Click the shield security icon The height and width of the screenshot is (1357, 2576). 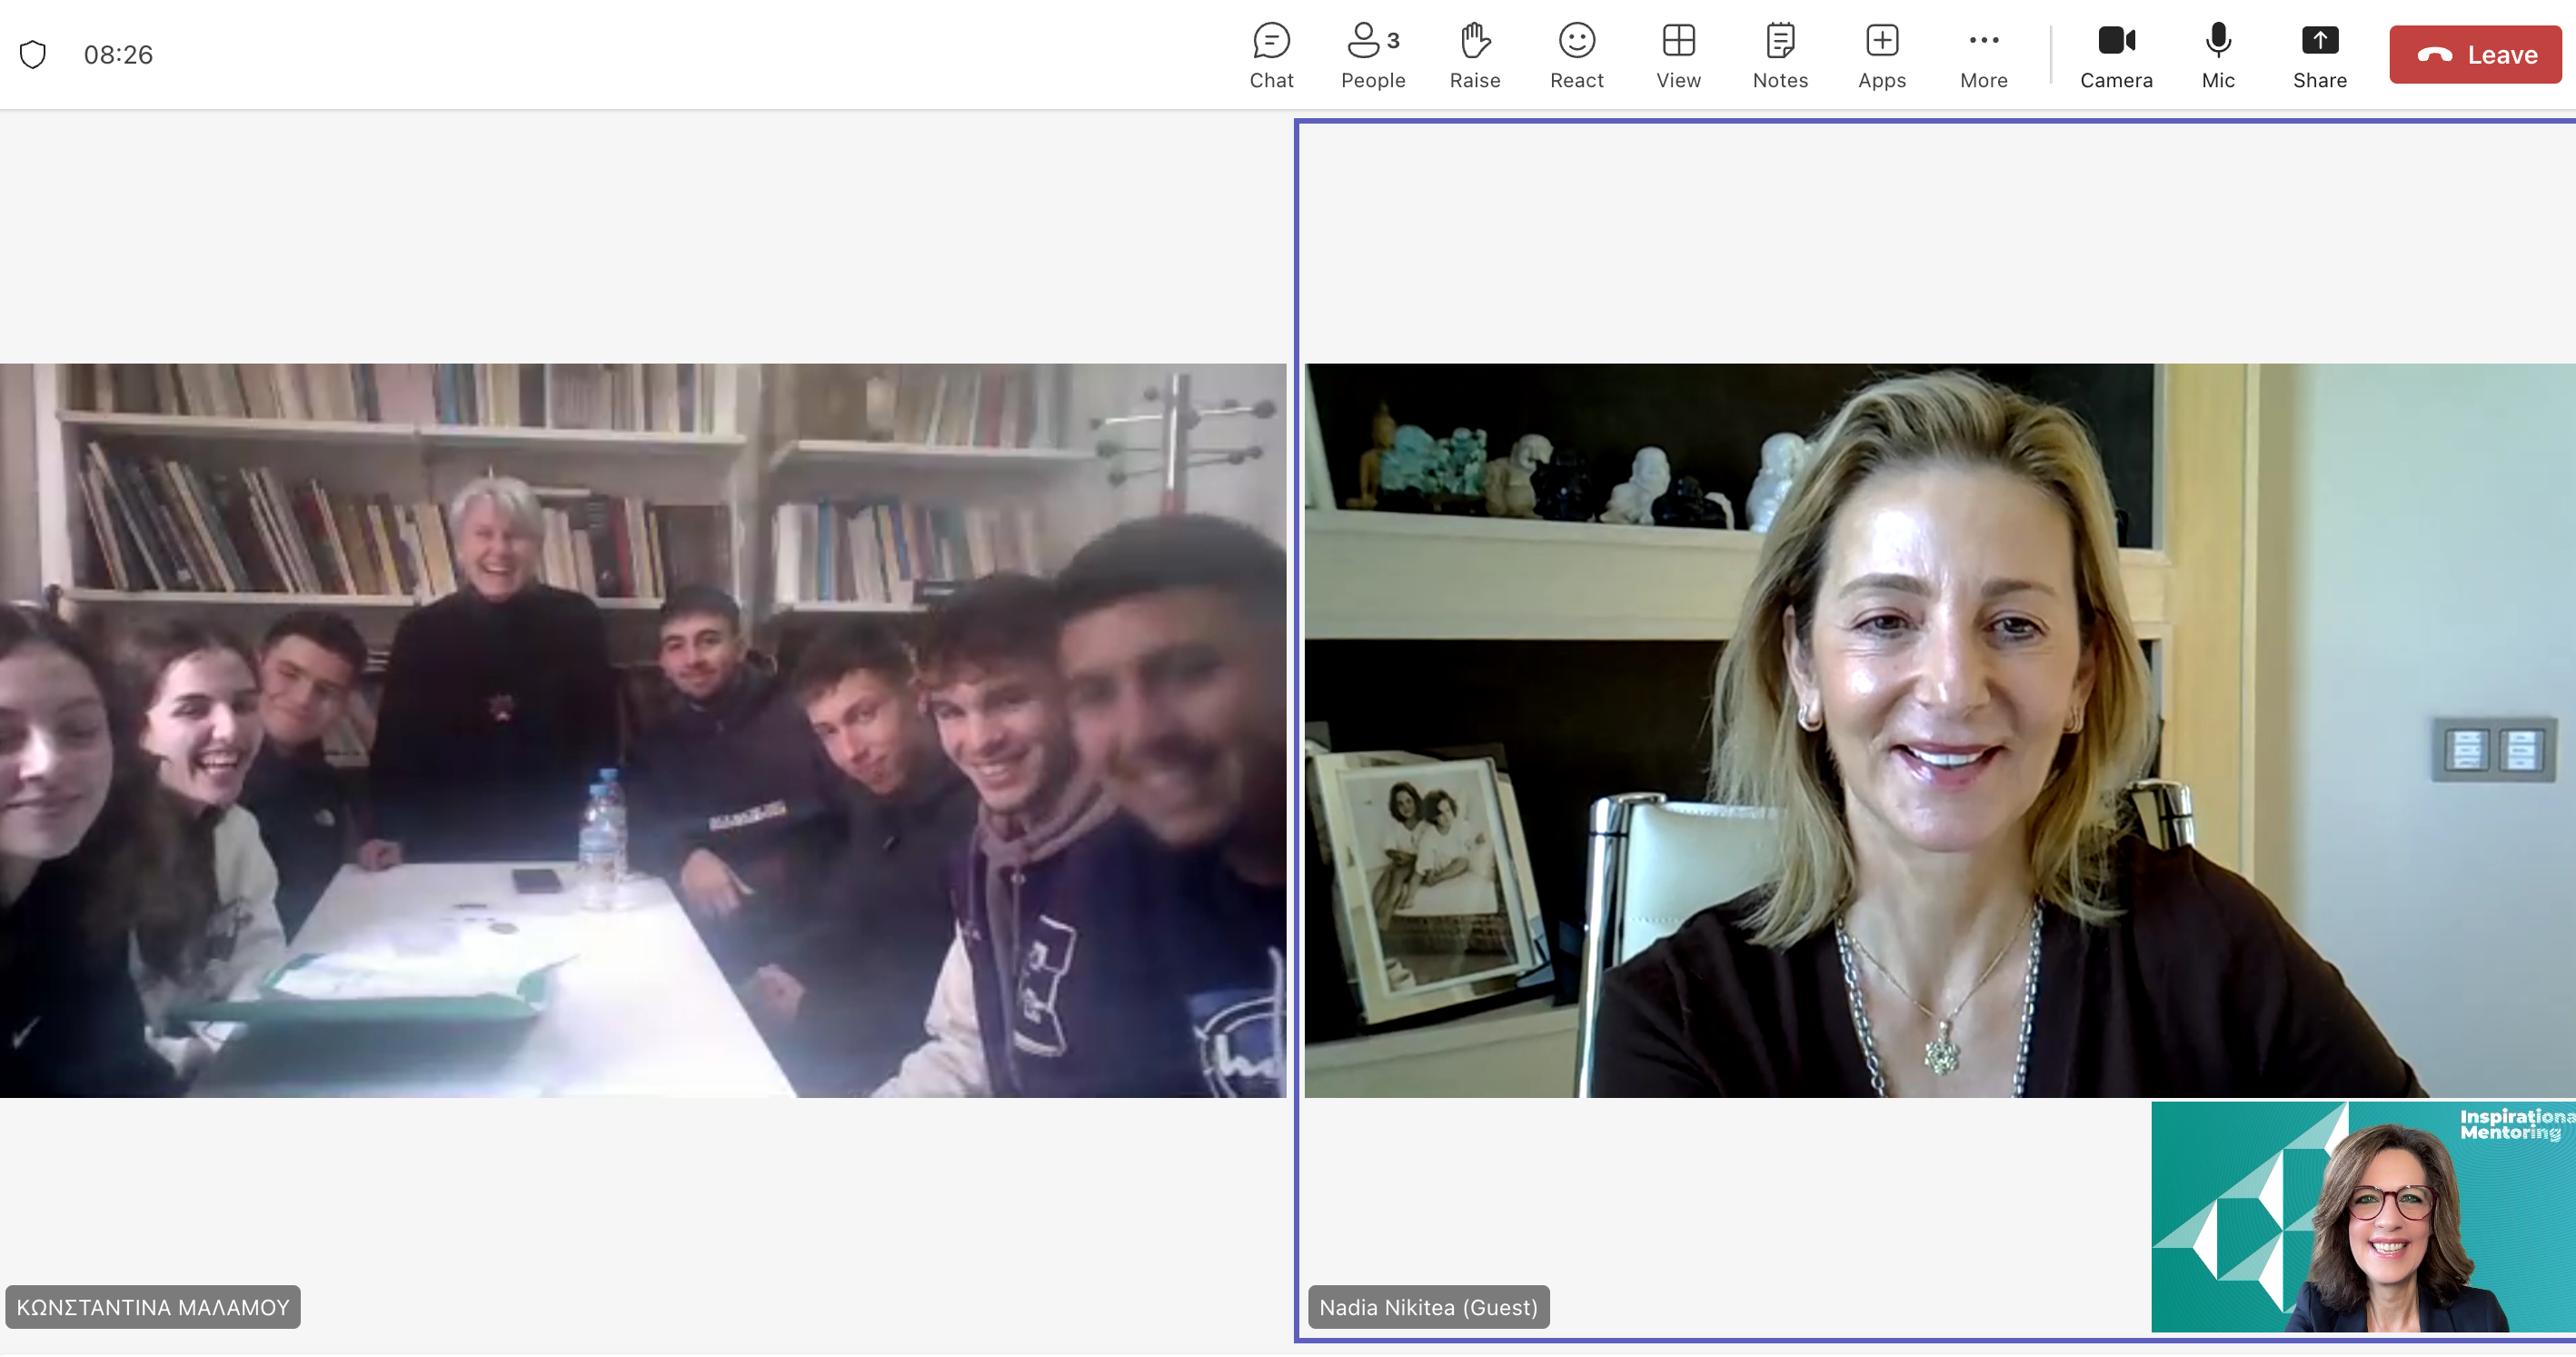33,54
